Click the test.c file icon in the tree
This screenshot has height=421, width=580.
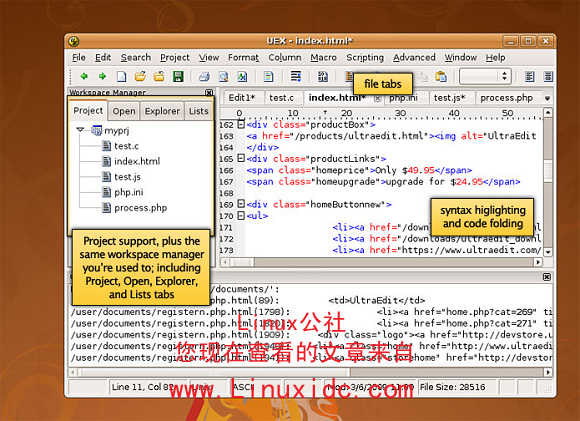(x=107, y=146)
